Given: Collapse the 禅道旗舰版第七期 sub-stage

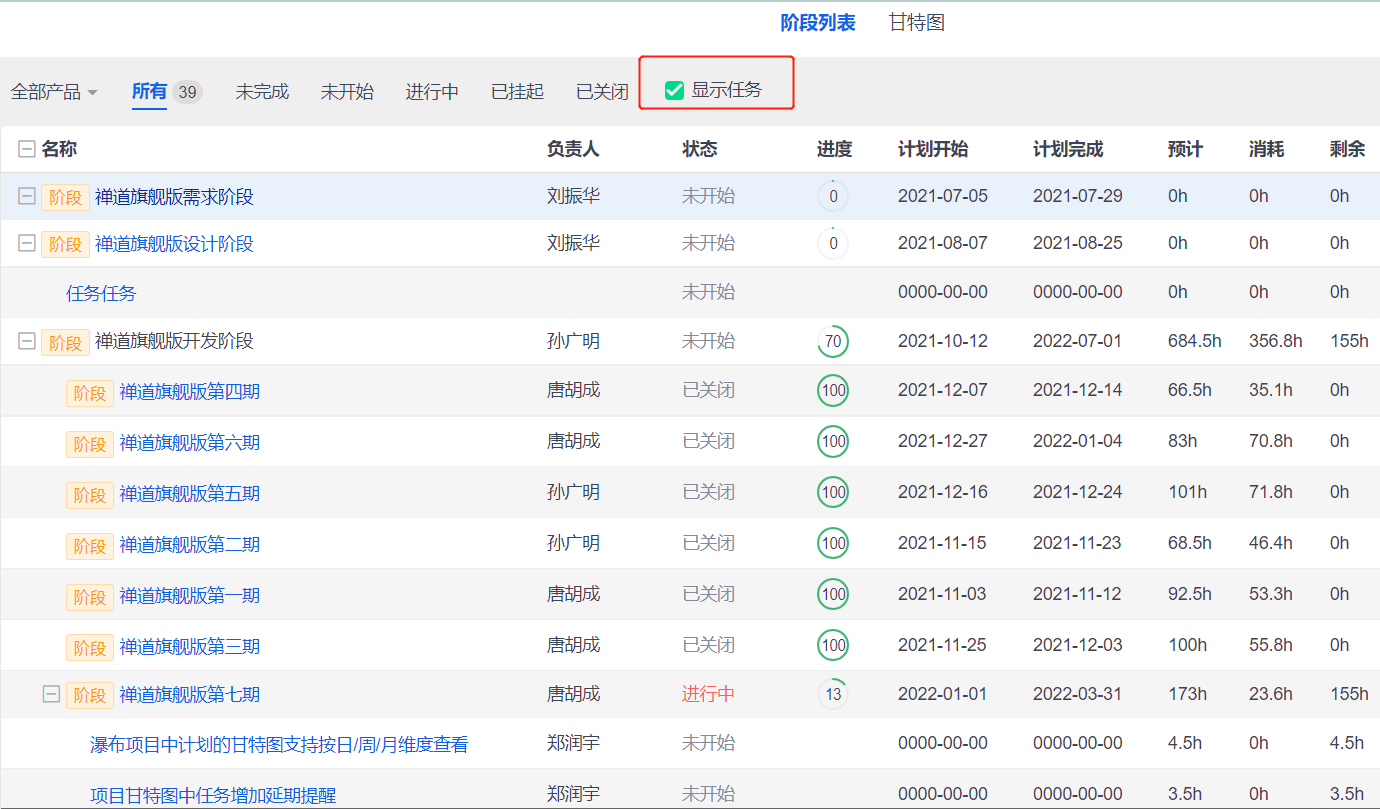Looking at the screenshot, I should (51, 694).
